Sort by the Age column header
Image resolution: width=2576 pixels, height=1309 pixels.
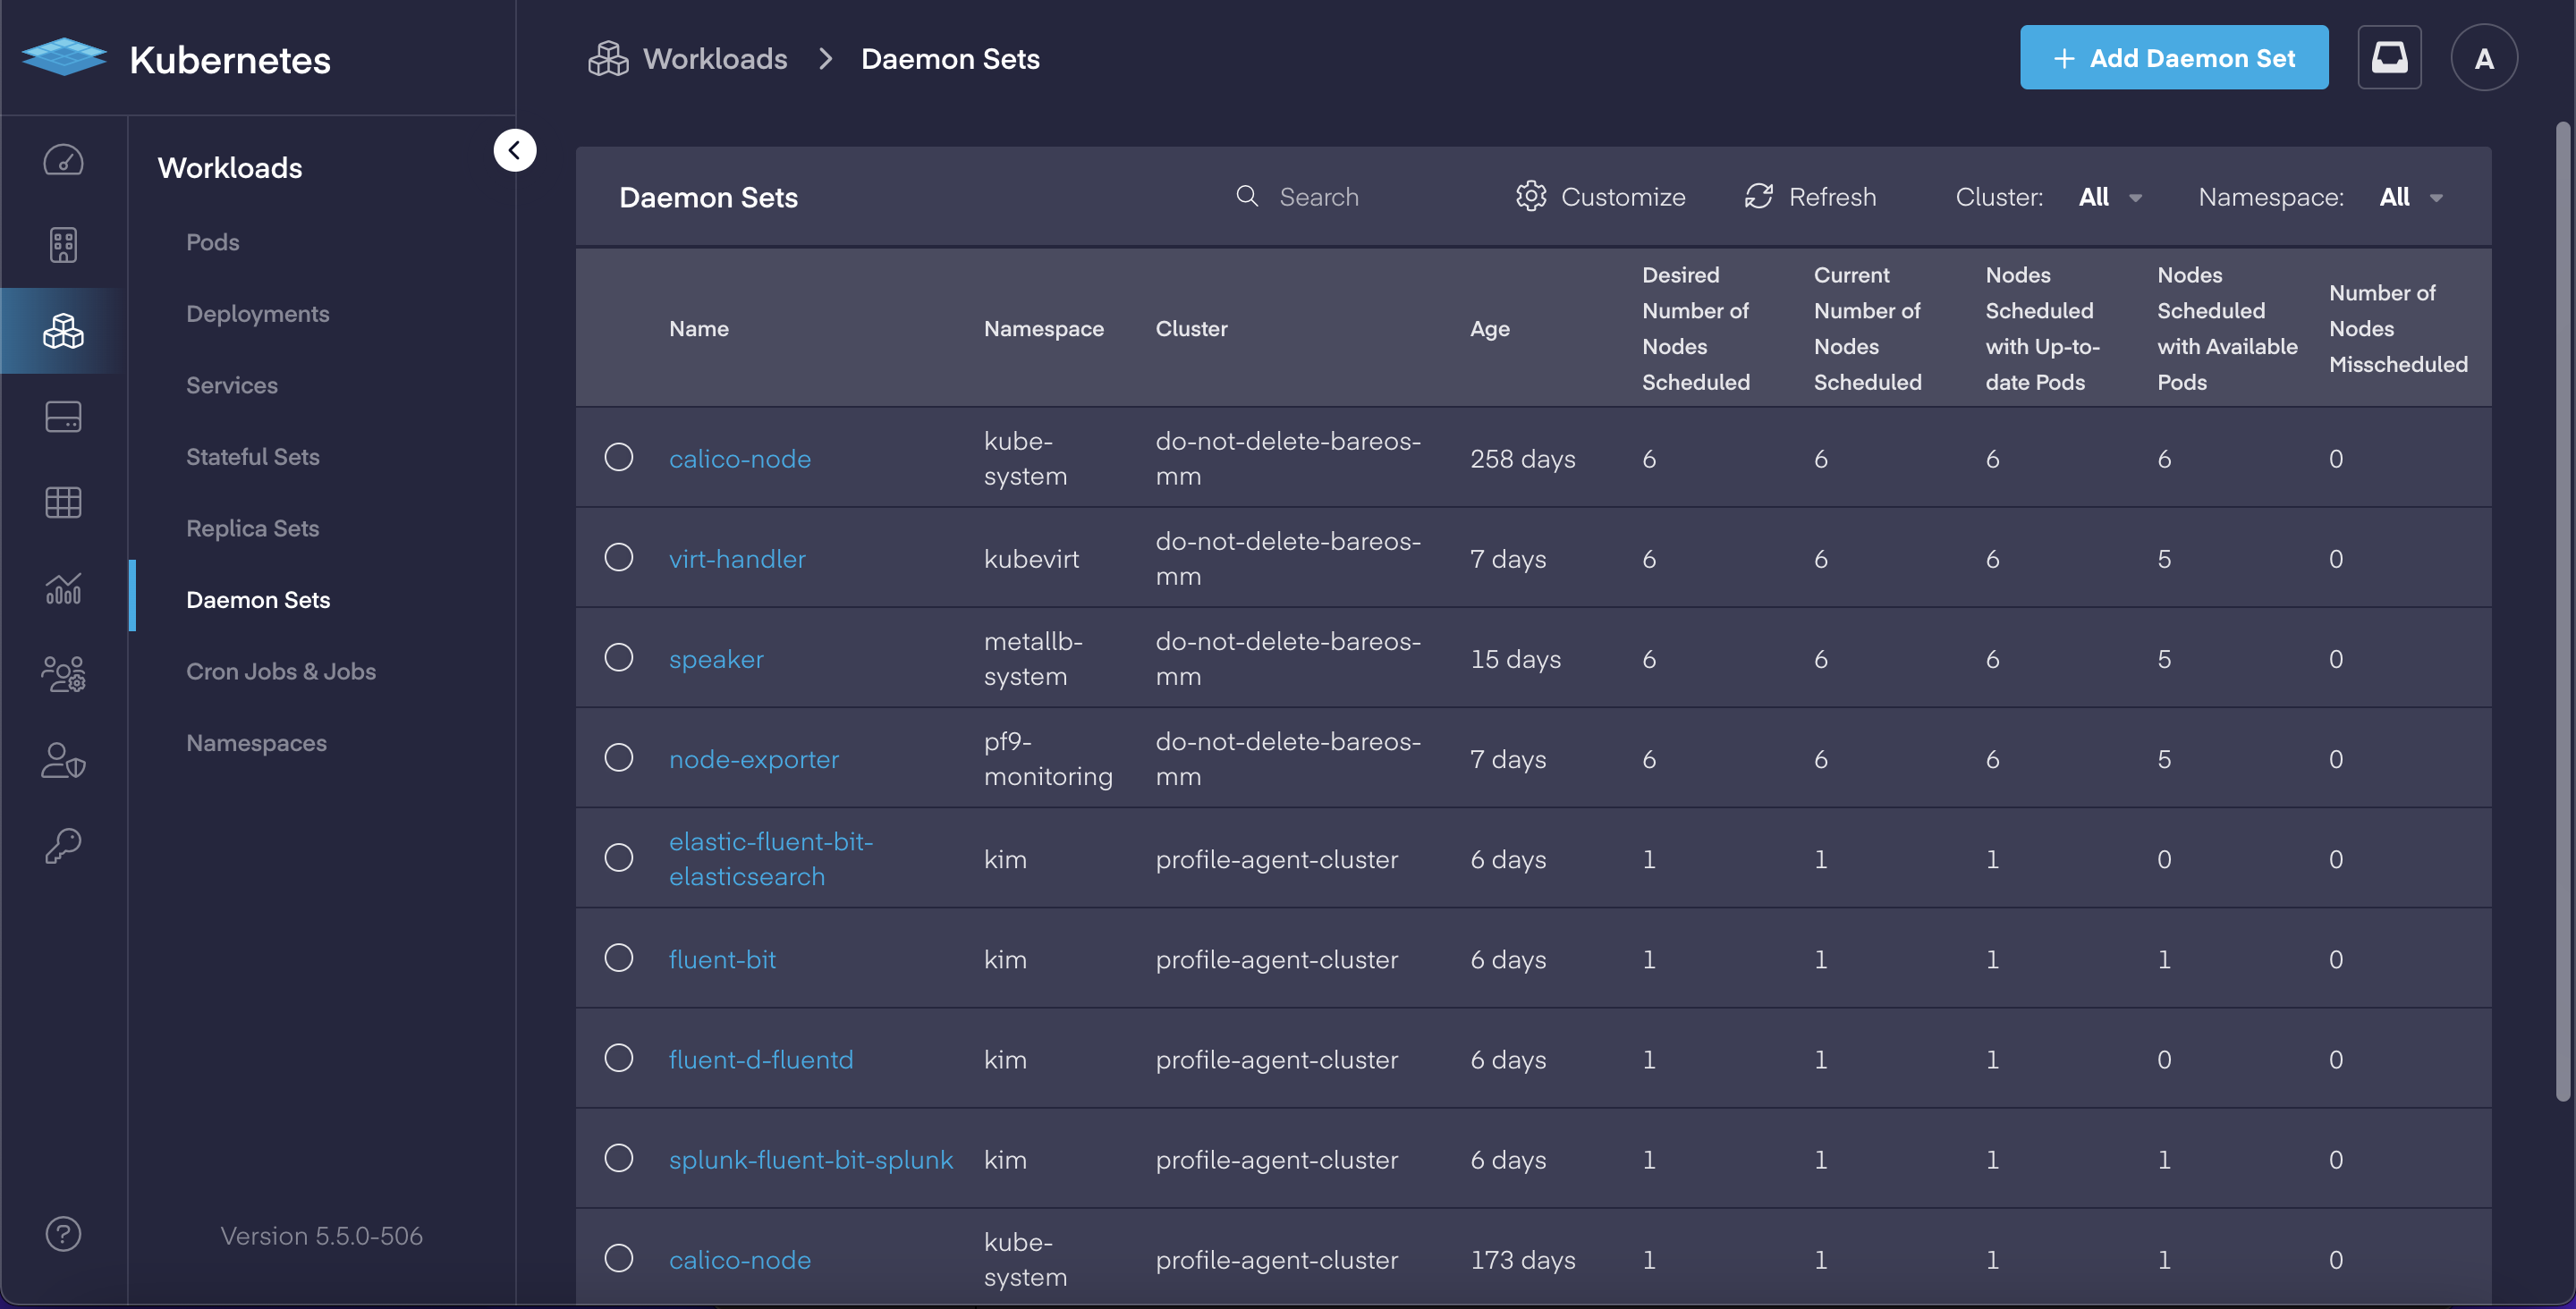click(1490, 328)
